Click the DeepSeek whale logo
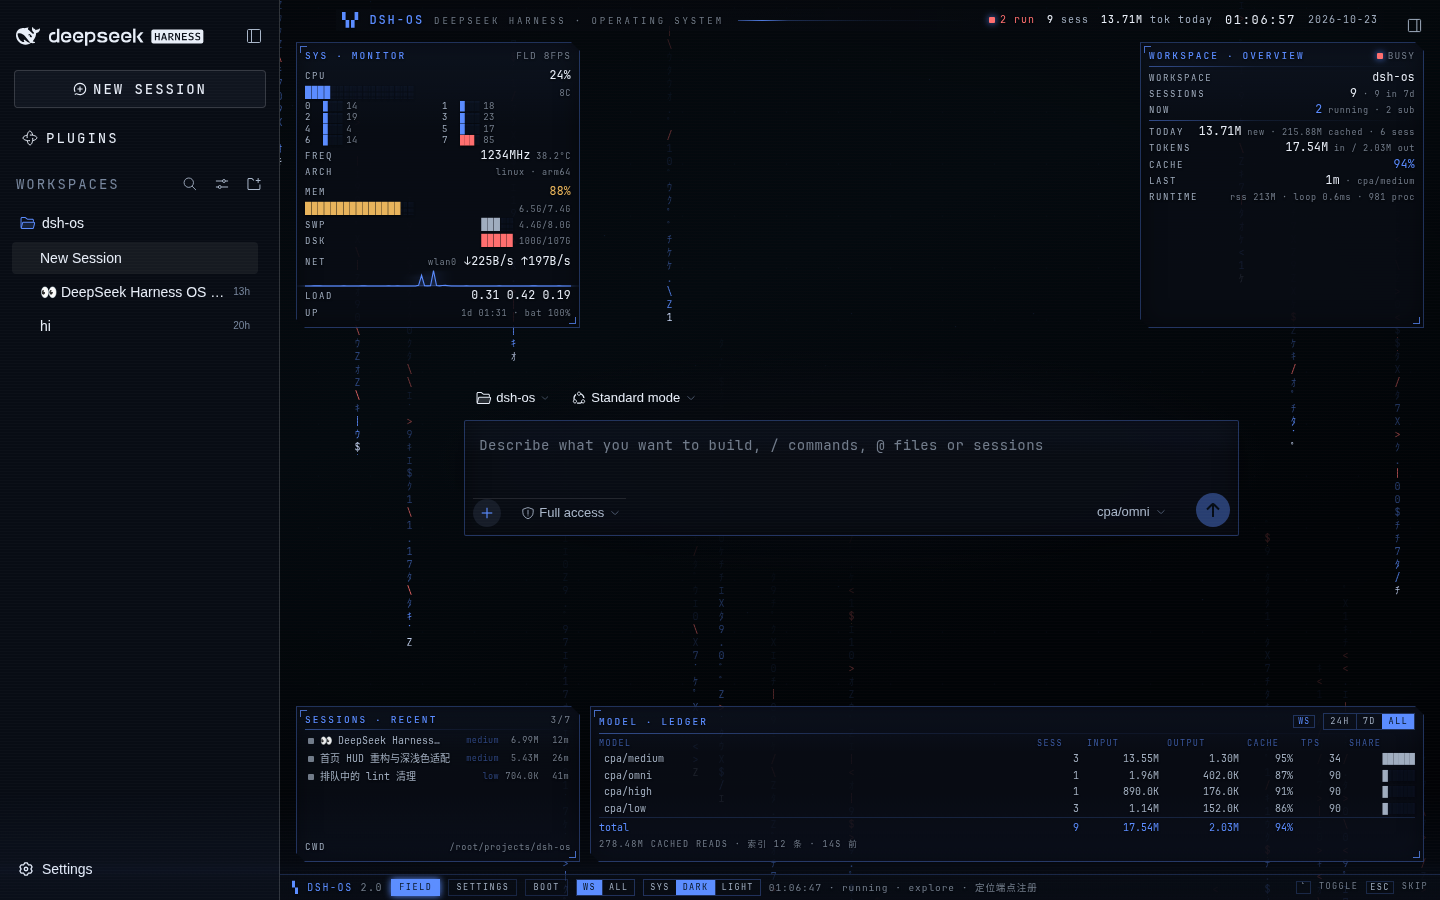 point(28,36)
